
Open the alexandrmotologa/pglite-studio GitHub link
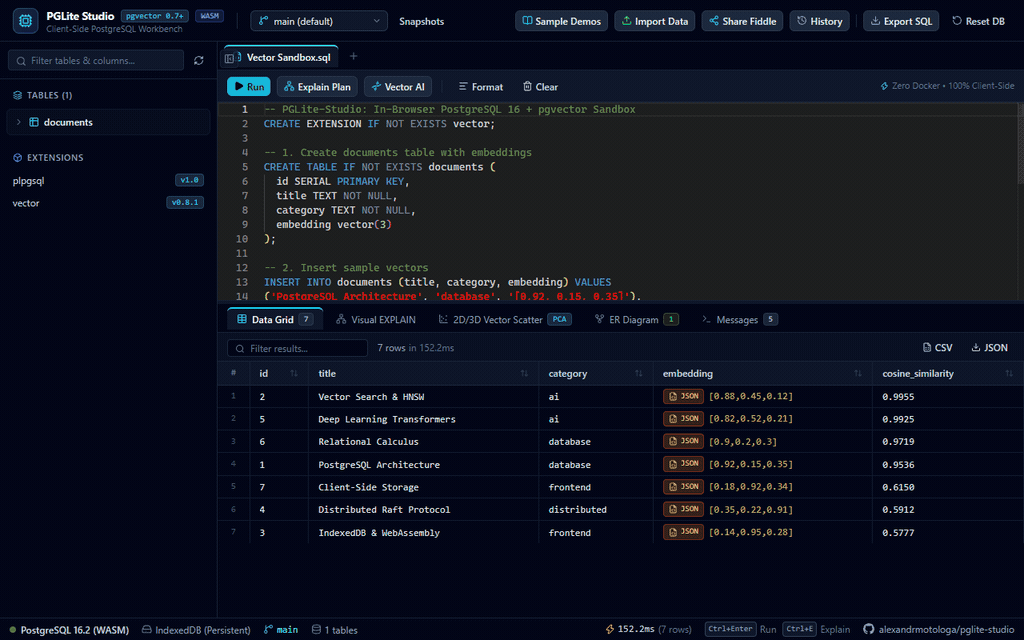[938, 630]
